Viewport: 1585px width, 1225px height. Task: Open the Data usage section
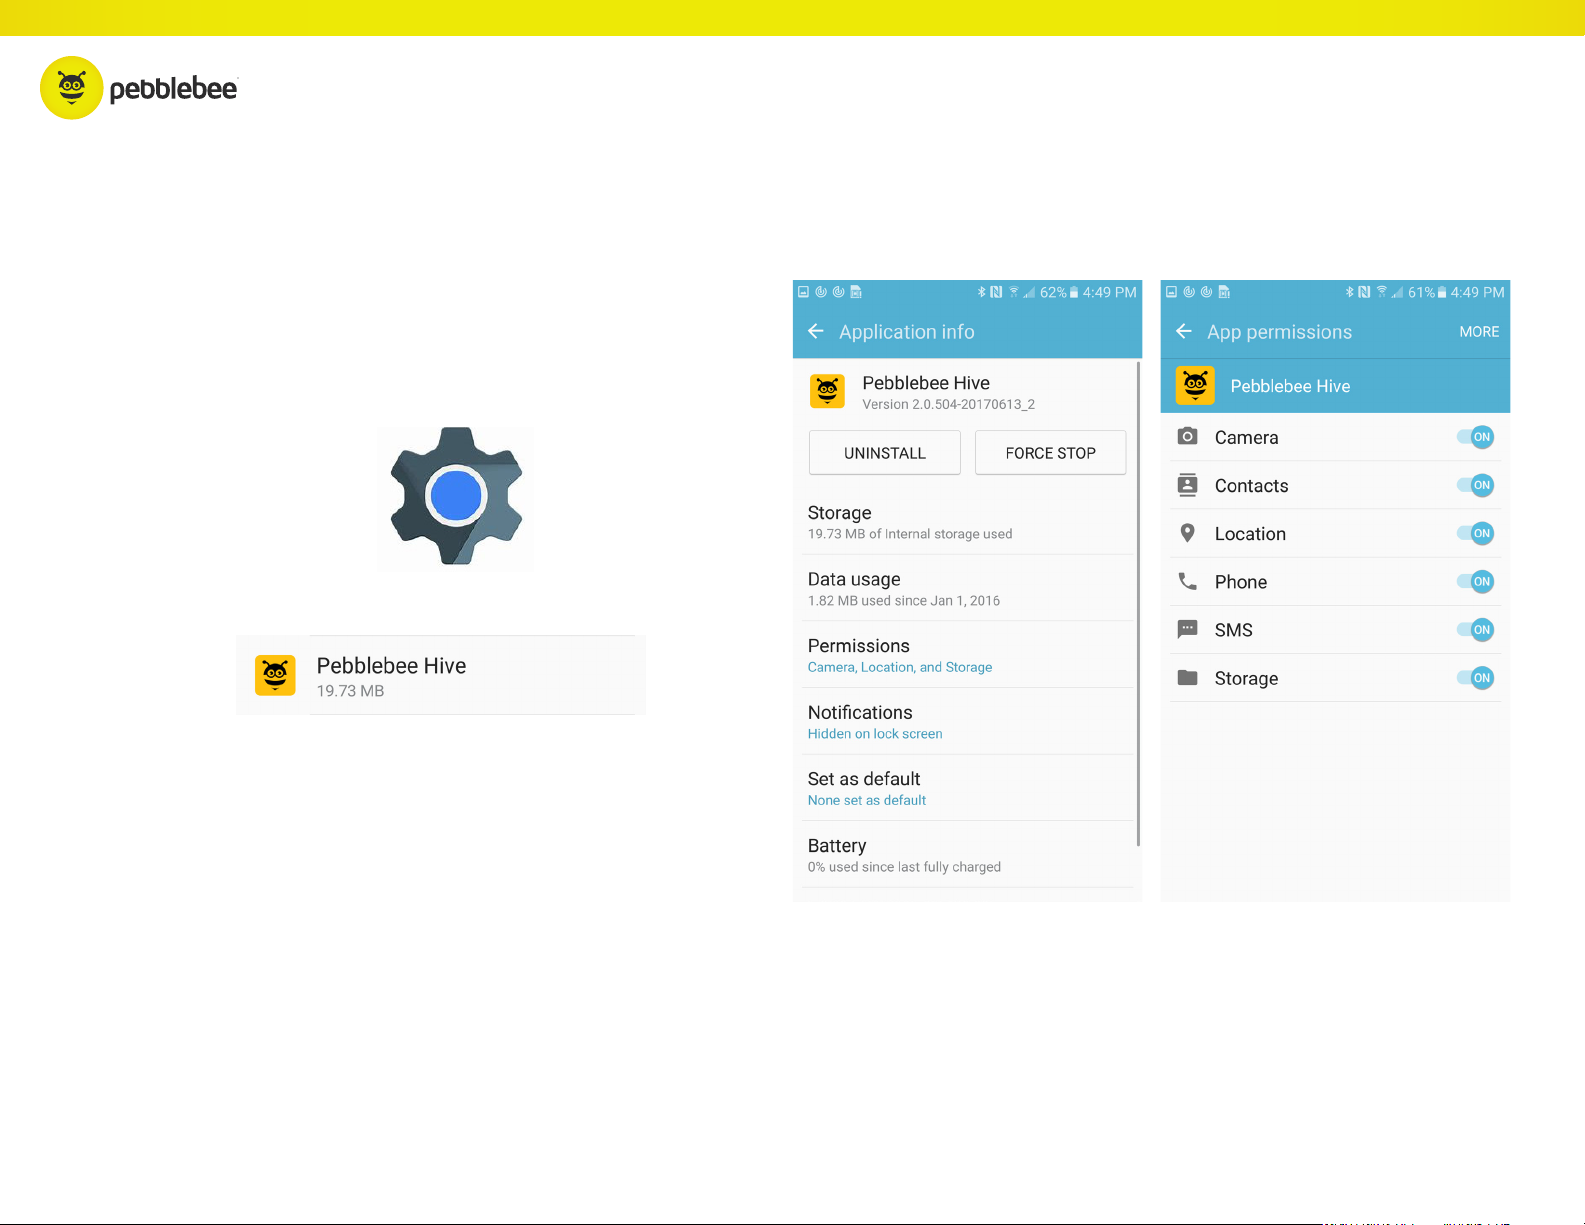(x=966, y=589)
